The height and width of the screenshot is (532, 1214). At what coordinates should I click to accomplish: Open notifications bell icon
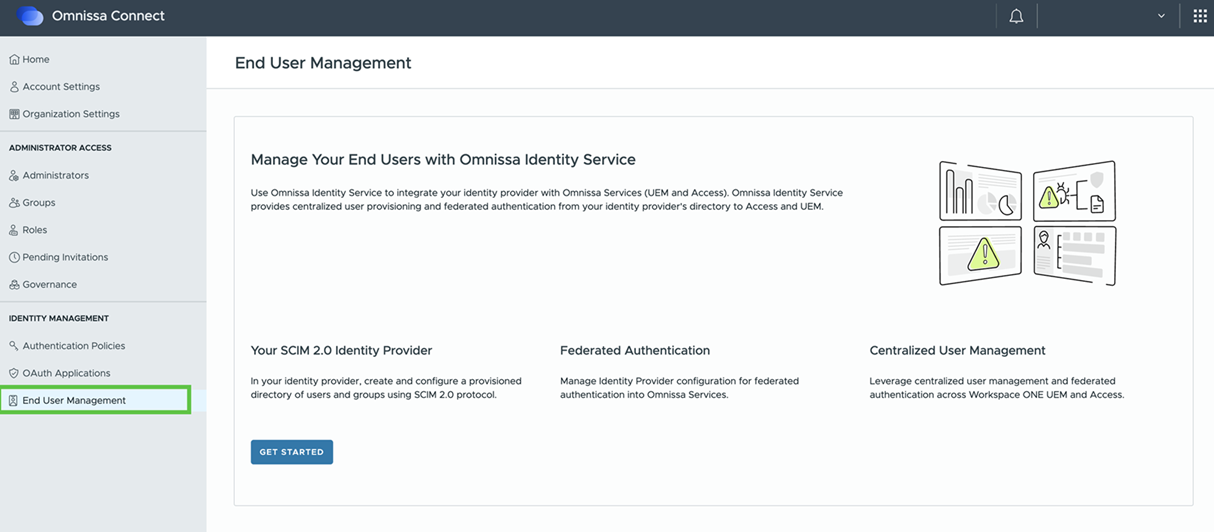click(1016, 16)
